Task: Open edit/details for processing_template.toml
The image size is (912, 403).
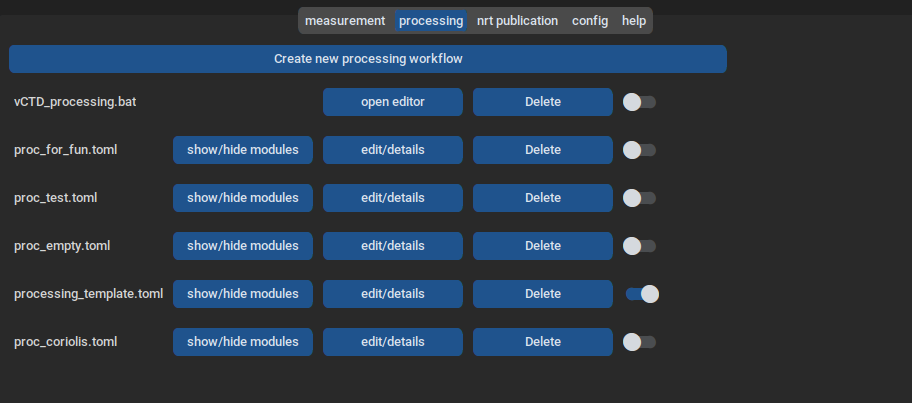Action: [392, 294]
